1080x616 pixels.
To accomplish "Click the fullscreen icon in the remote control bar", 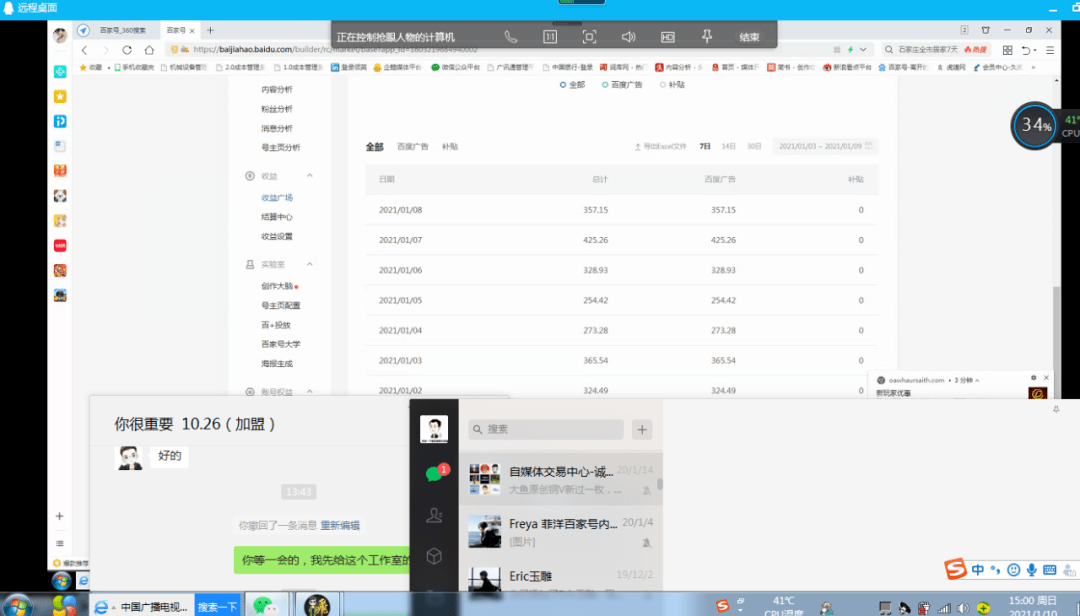I will (x=589, y=34).
